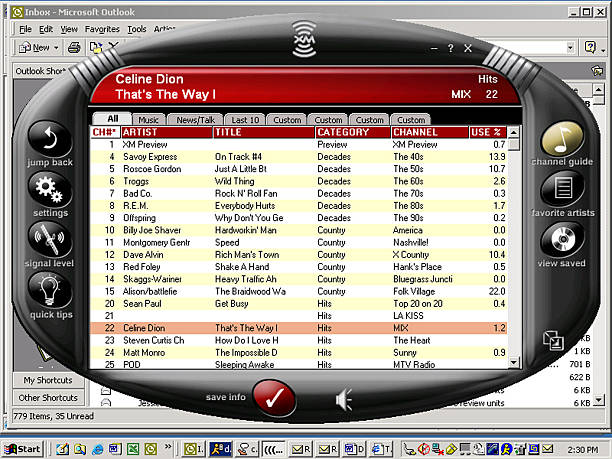The width and height of the screenshot is (612, 459).
Task: Click the Windows Start button
Action: (x=22, y=449)
